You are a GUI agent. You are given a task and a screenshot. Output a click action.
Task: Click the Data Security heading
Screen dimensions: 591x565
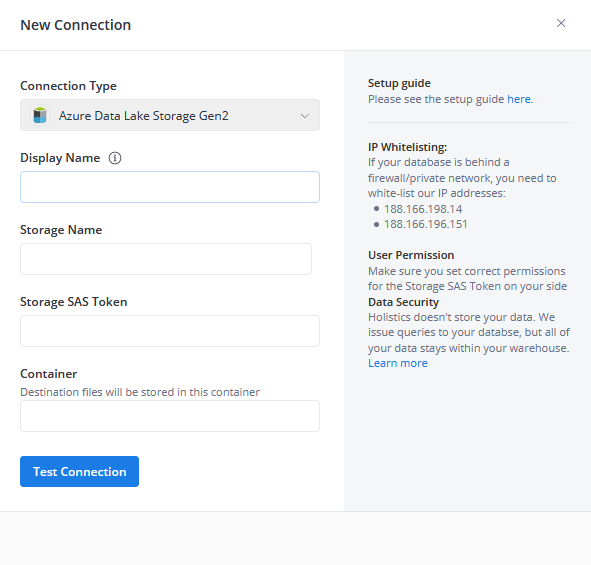pyautogui.click(x=403, y=302)
